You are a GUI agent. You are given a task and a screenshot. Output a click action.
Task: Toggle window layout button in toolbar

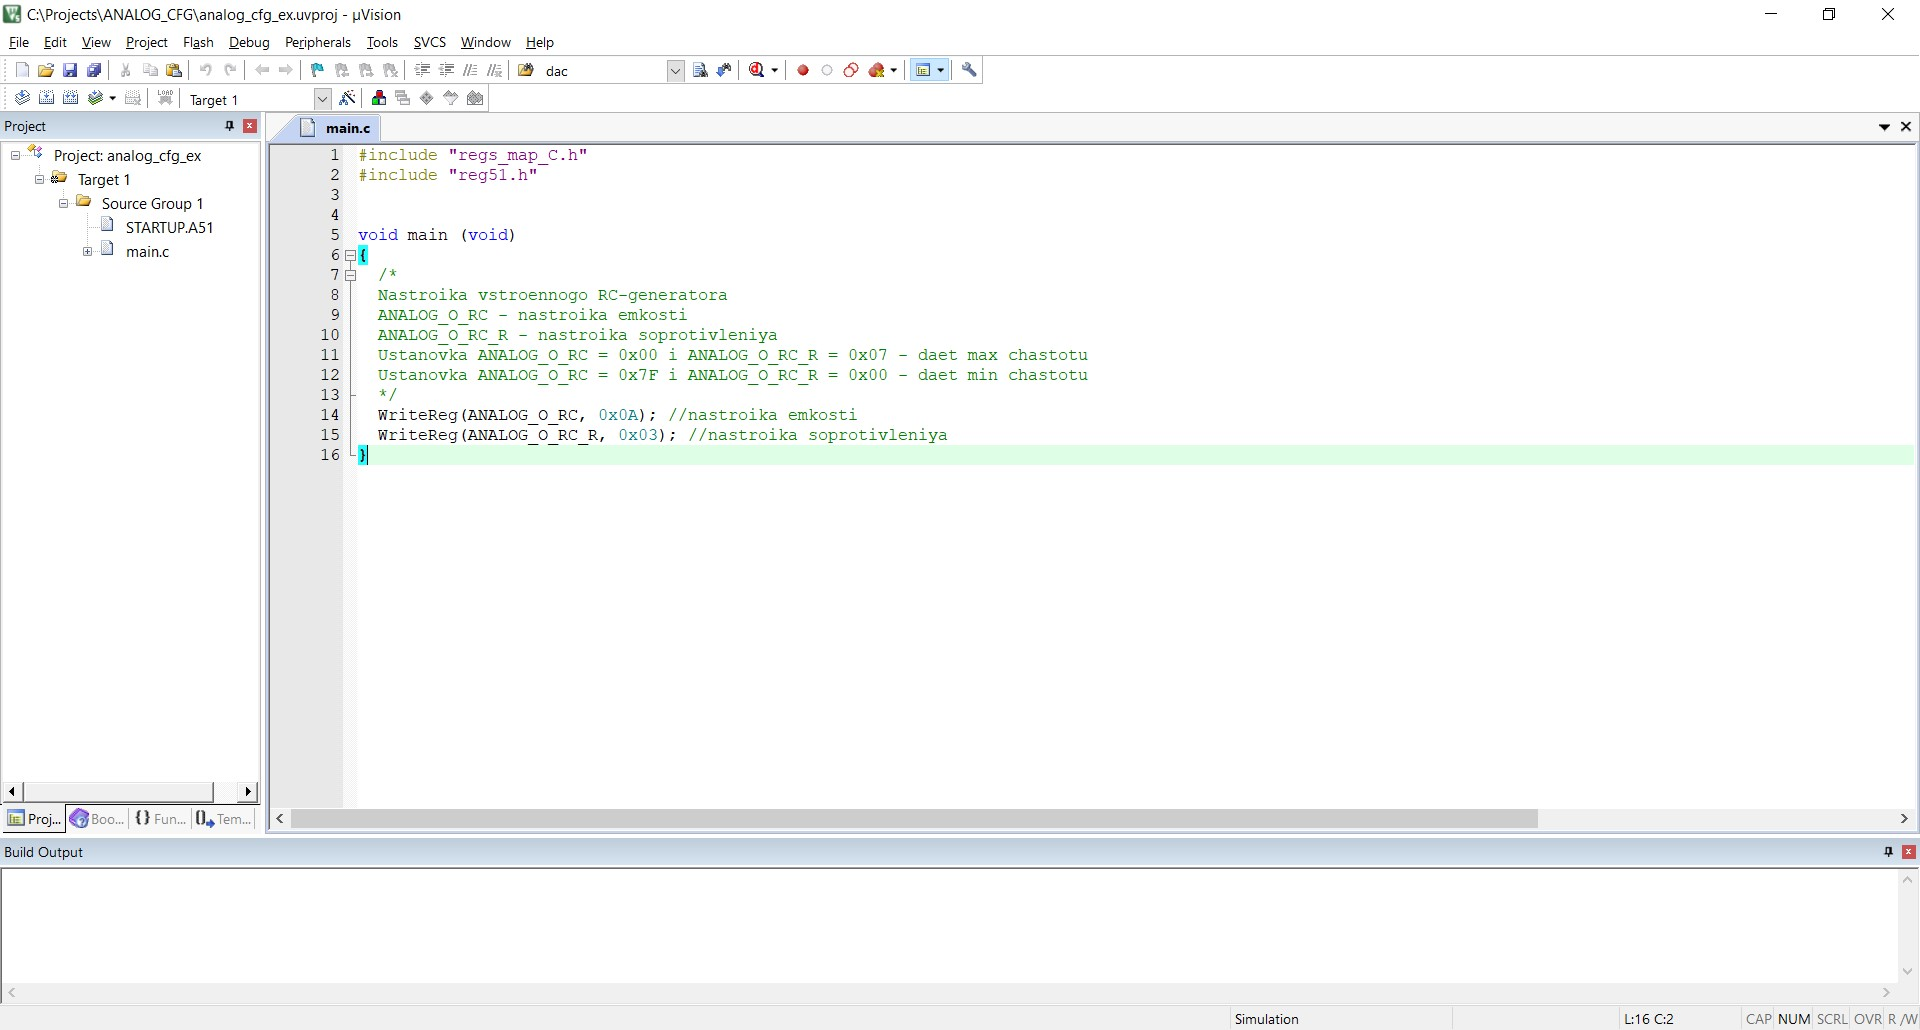[923, 70]
